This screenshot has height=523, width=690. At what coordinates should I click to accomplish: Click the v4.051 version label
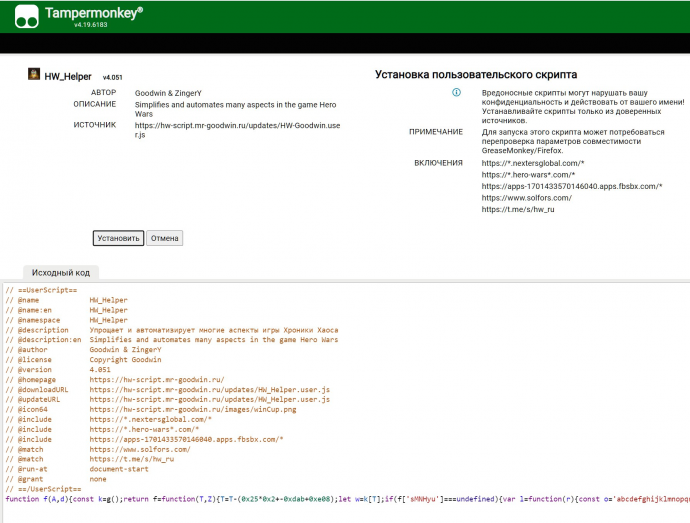click(113, 77)
